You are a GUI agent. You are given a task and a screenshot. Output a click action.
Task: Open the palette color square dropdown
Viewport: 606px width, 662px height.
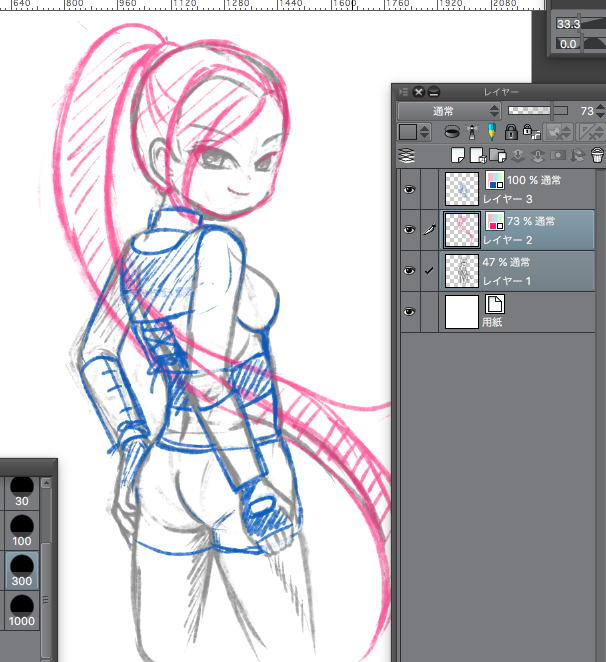[x=414, y=132]
